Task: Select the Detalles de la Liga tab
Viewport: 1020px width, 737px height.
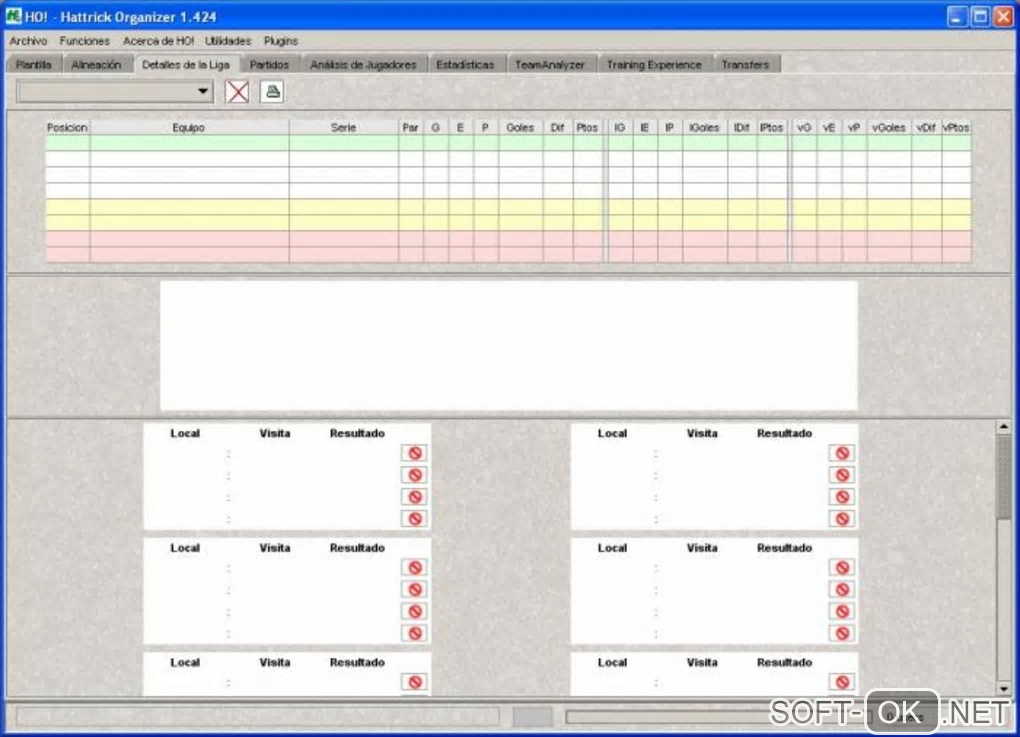Action: coord(185,64)
